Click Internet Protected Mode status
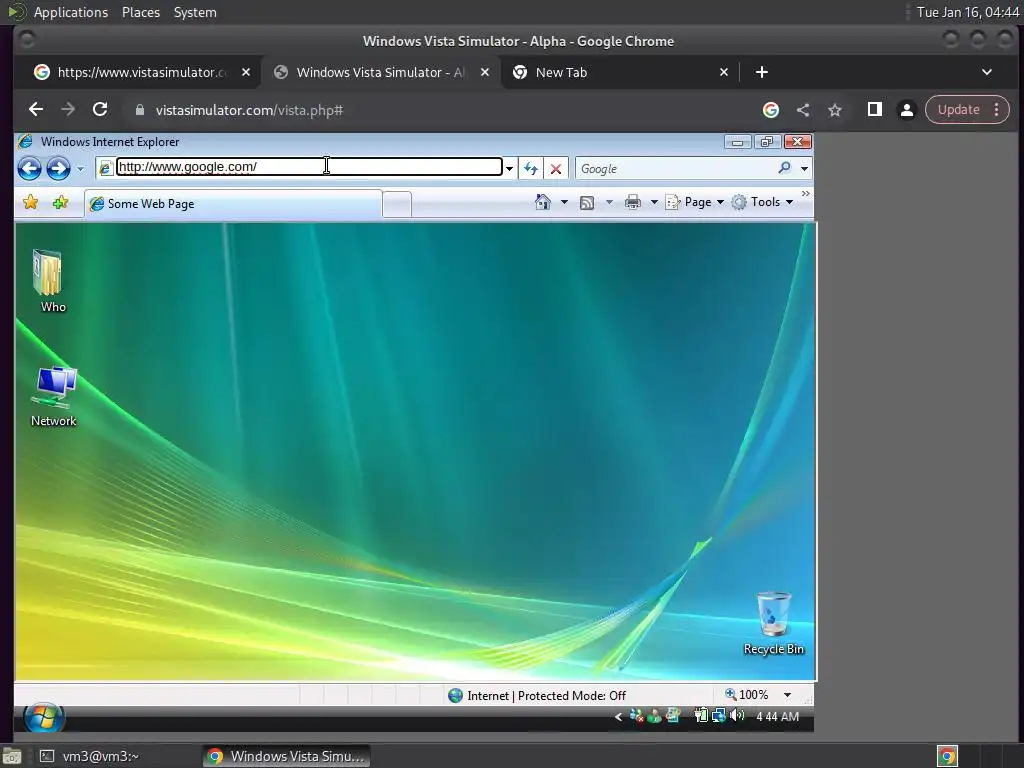Image resolution: width=1024 pixels, height=768 pixels. tap(537, 696)
